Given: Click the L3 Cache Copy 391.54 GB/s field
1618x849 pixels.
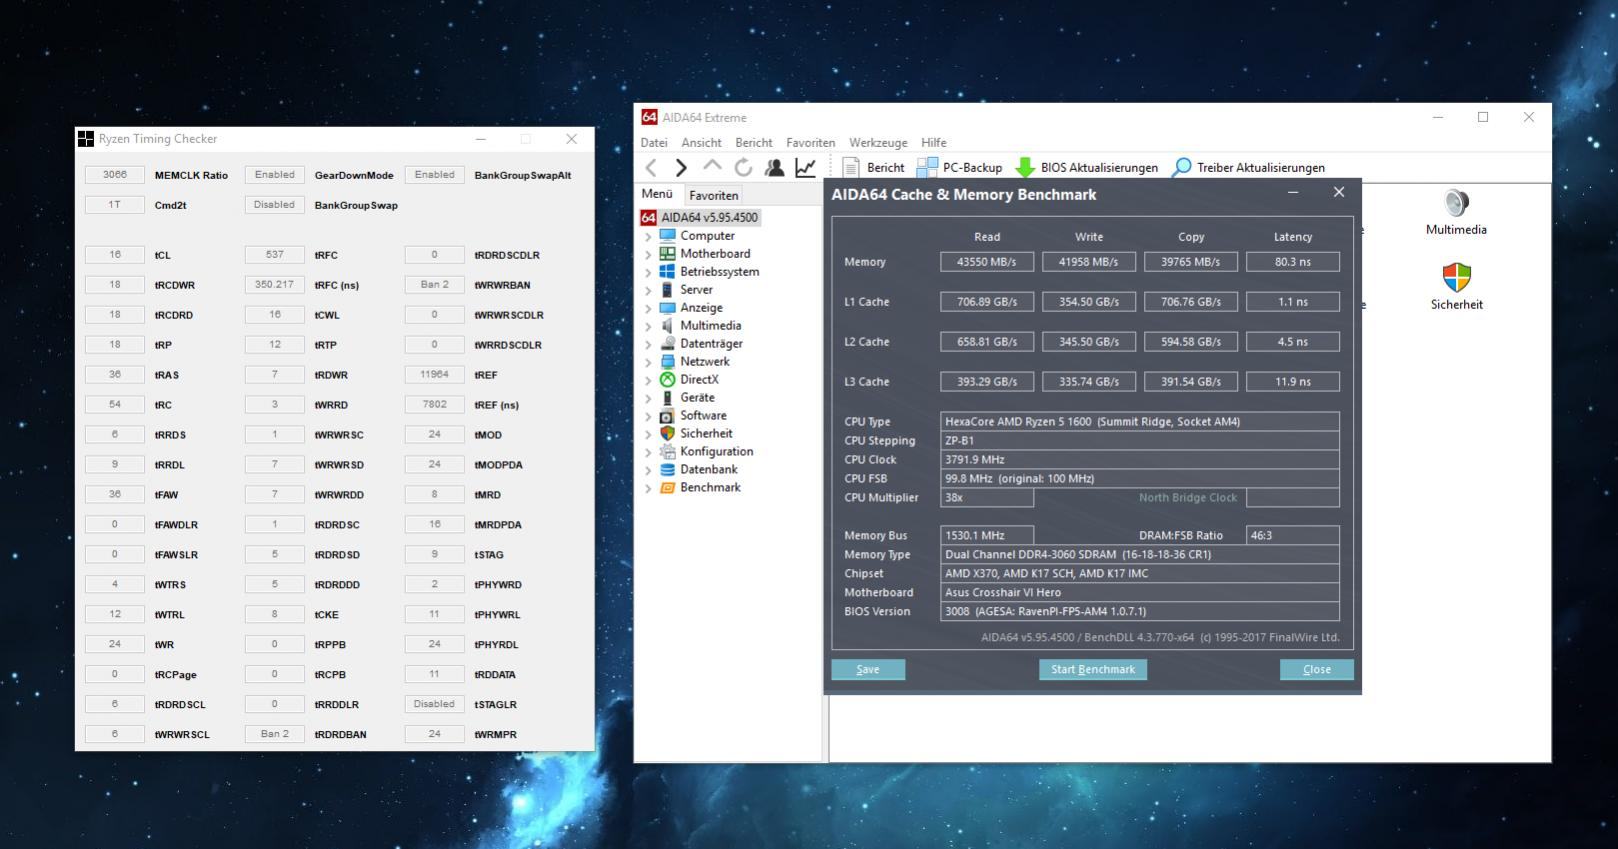Looking at the screenshot, I should pyautogui.click(x=1190, y=382).
